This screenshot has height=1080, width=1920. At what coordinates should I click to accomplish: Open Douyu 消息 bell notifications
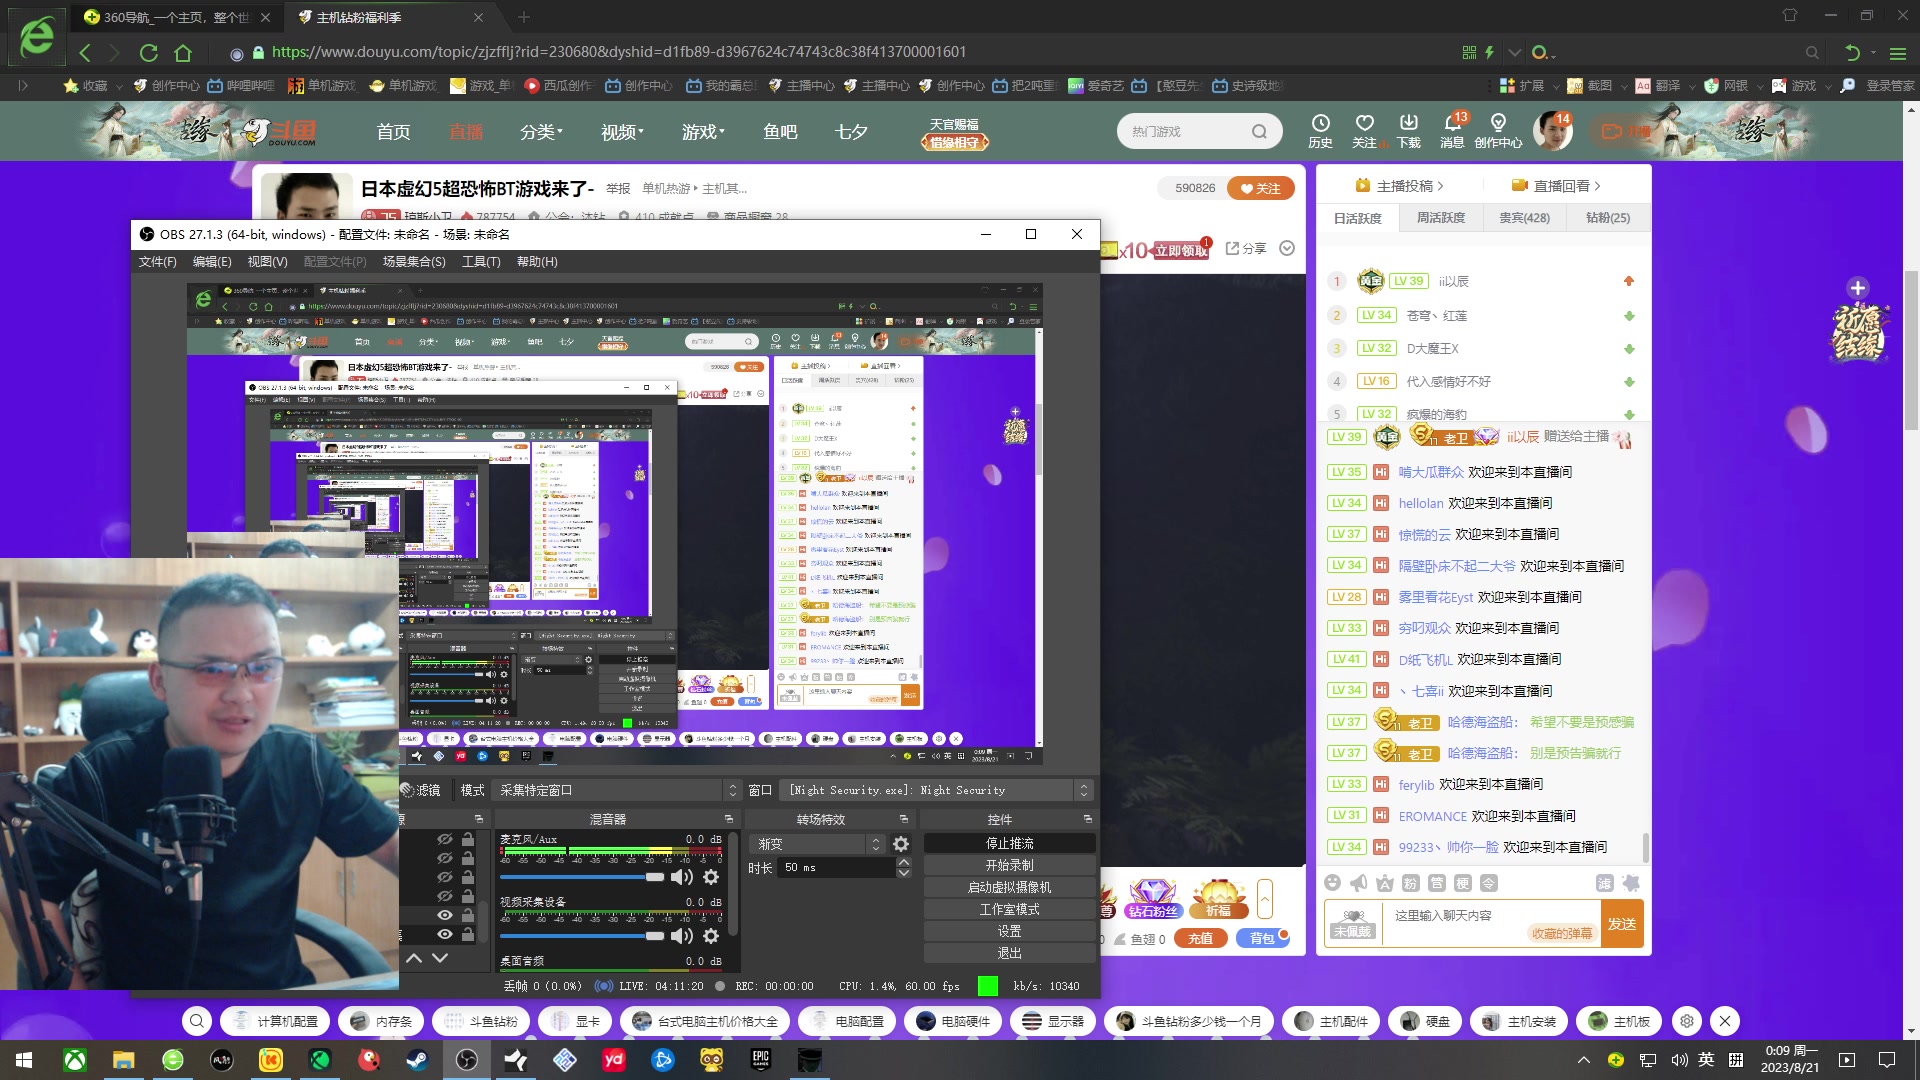1451,123
